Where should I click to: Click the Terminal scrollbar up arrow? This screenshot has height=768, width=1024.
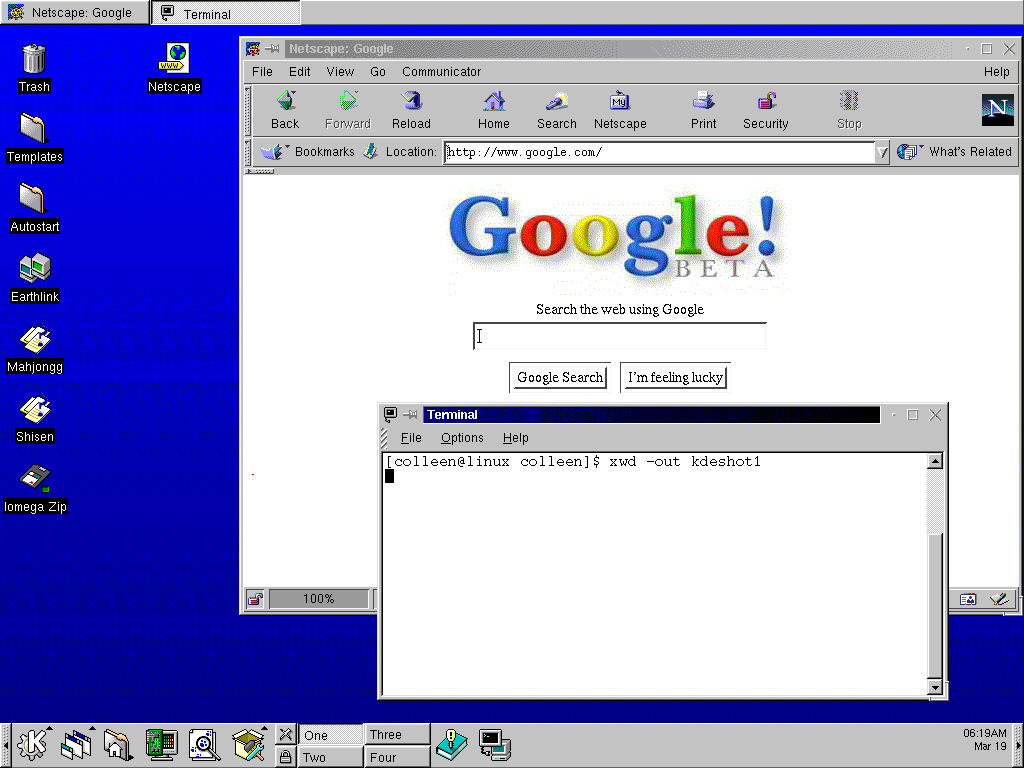(x=935, y=462)
